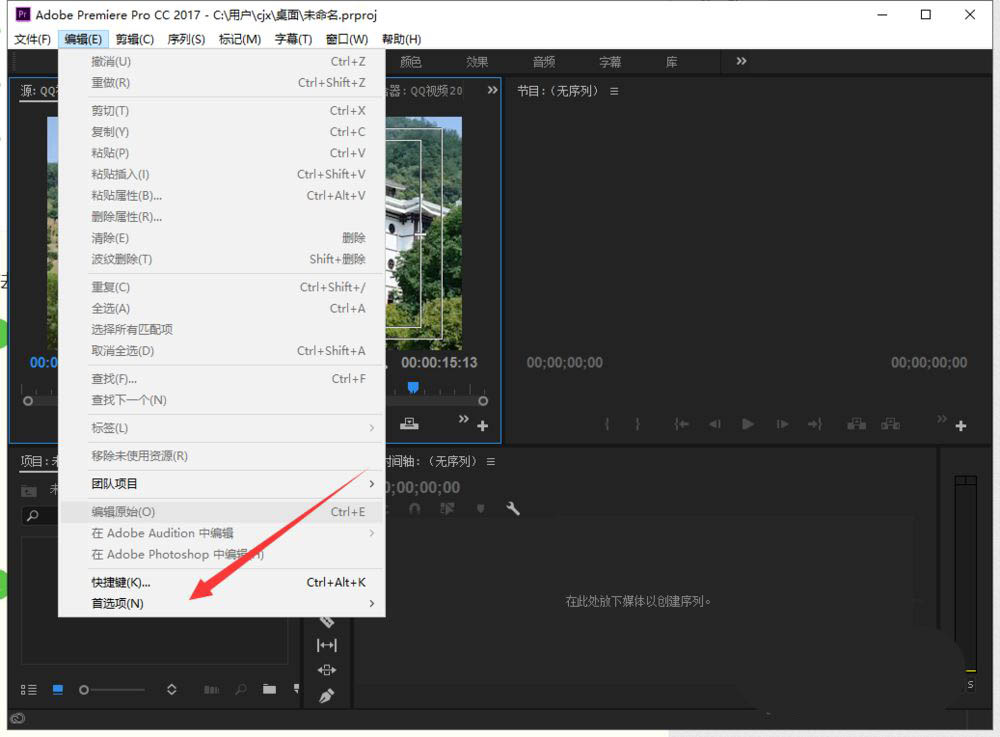Click the Lift icon in the Program monitor
The width and height of the screenshot is (1000, 737).
[856, 424]
